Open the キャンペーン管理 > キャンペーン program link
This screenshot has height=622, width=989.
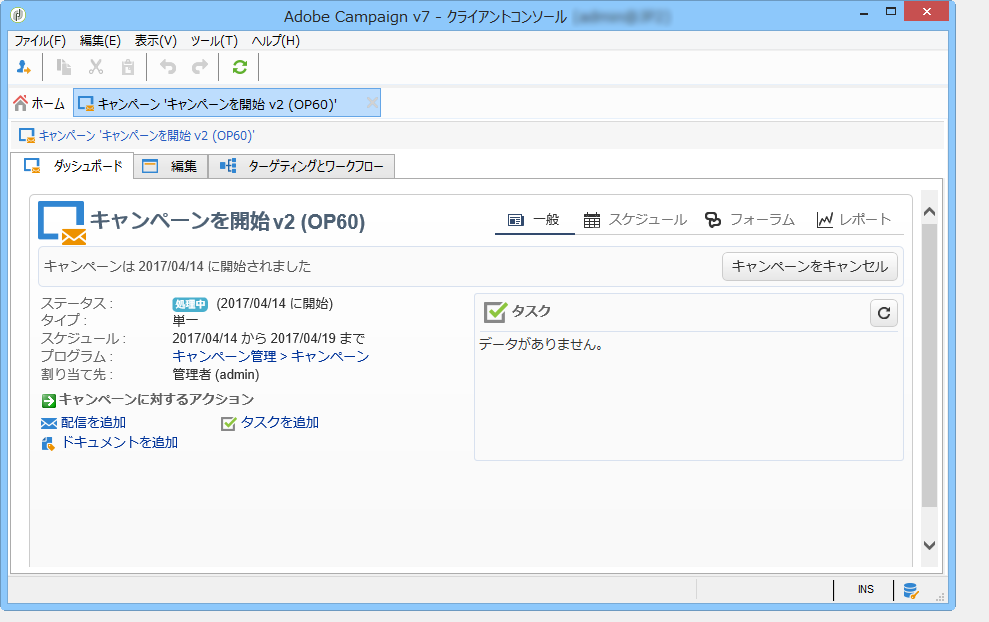[x=271, y=356]
